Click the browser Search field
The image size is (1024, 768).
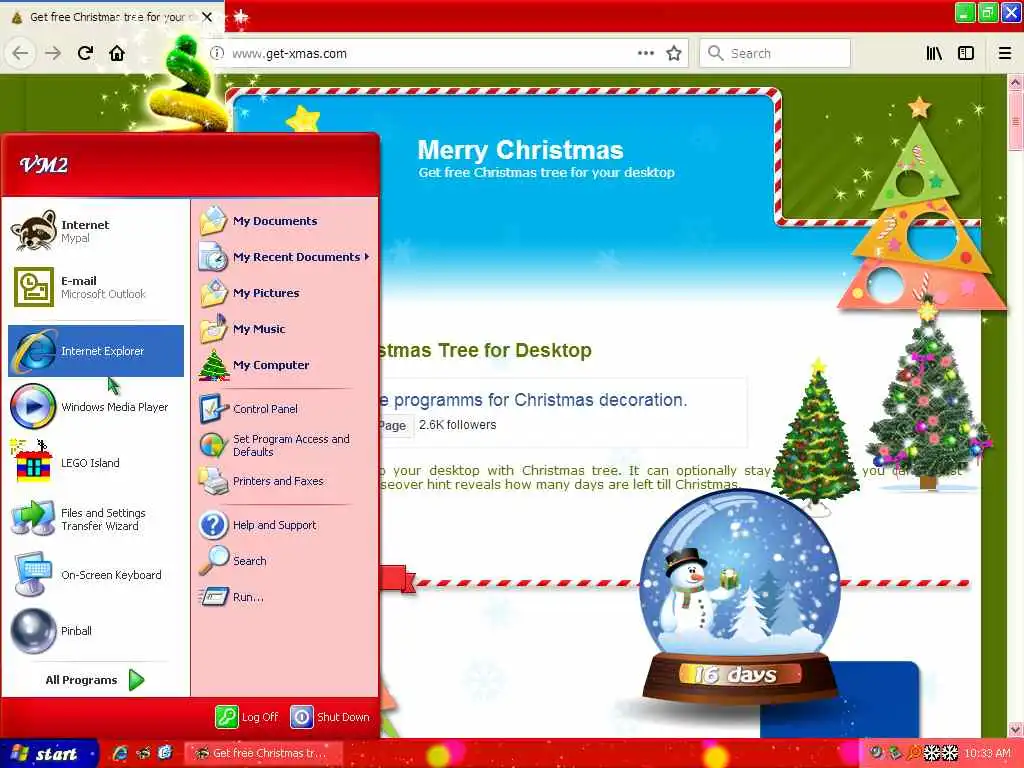tap(775, 53)
